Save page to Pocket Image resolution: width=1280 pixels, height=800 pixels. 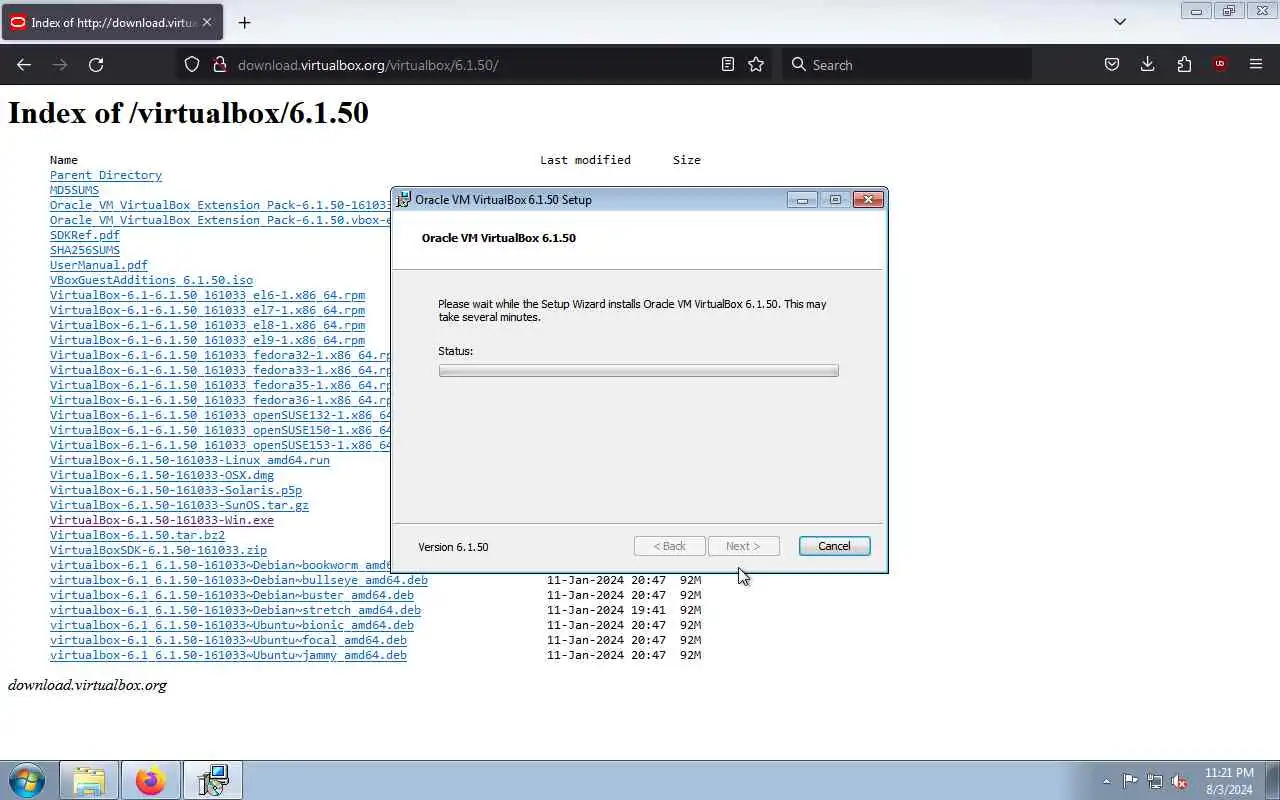[x=1111, y=64]
